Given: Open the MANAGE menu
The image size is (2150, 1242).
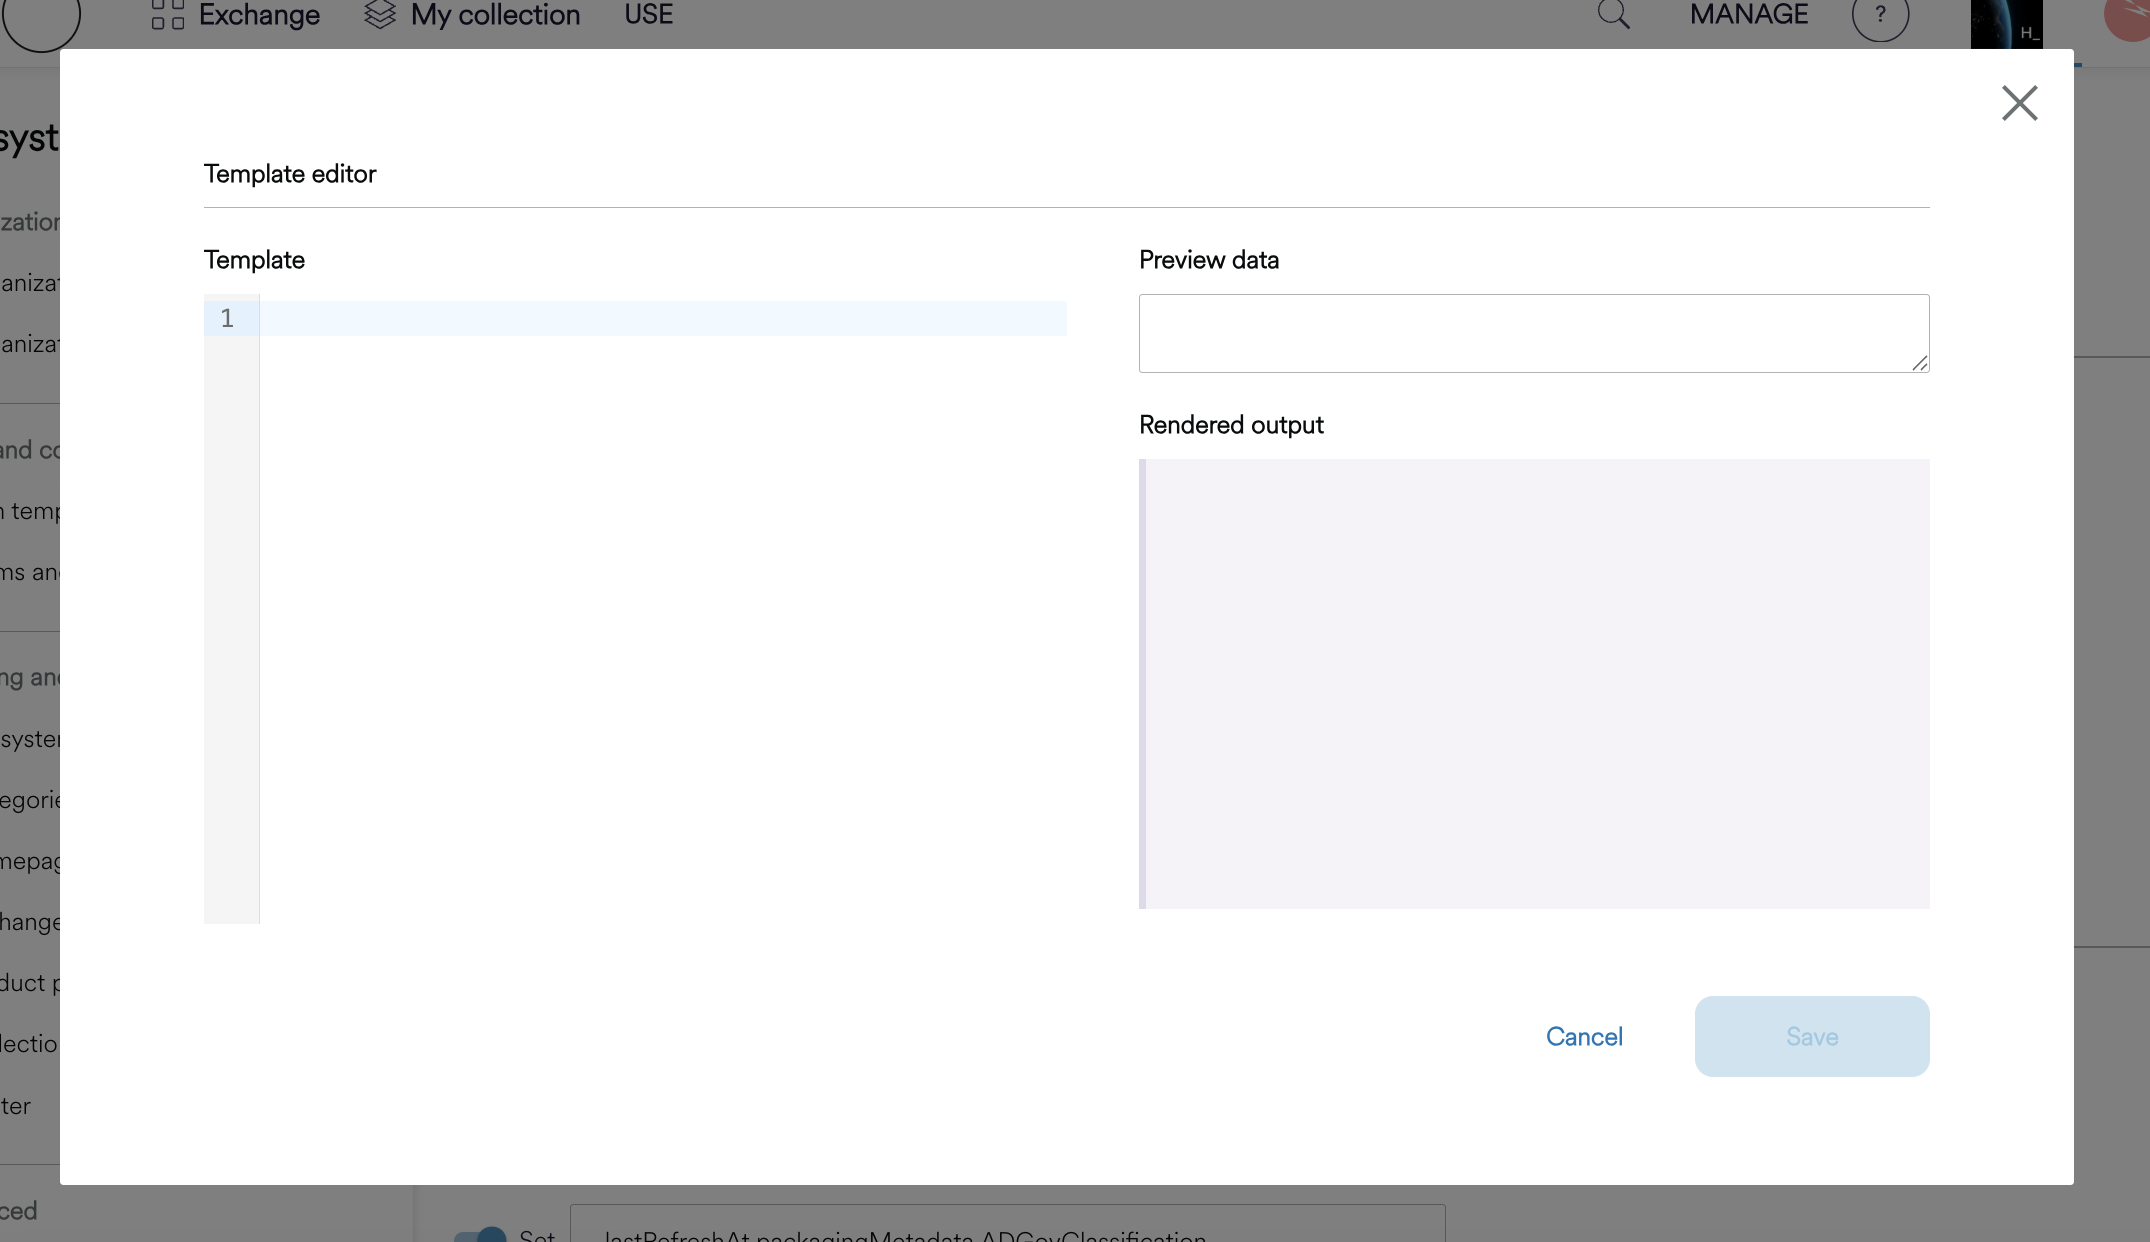Looking at the screenshot, I should (x=1748, y=15).
